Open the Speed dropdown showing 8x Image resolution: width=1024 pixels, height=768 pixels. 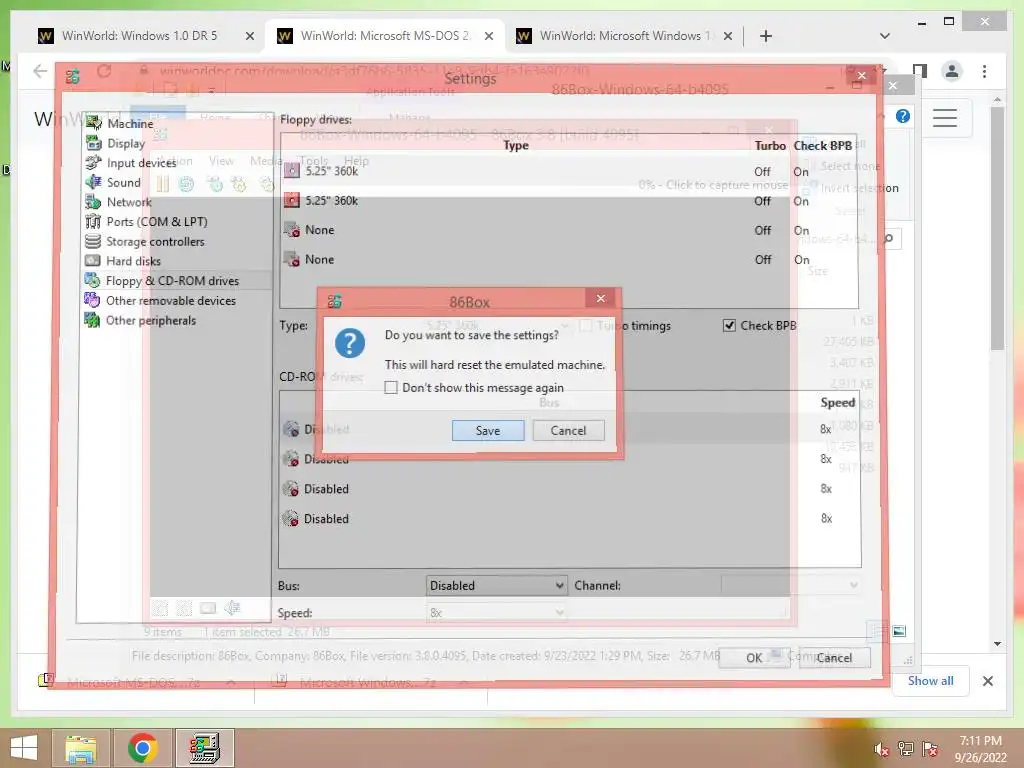496,613
